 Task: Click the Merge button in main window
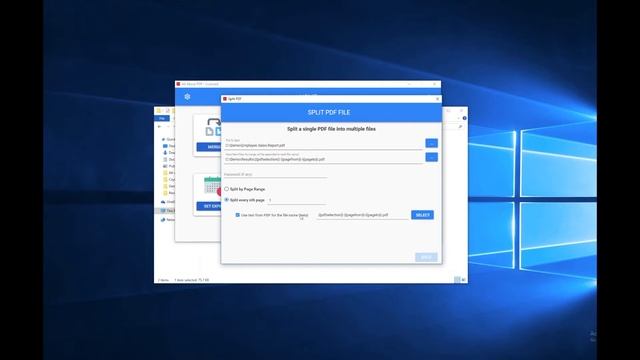(x=209, y=147)
